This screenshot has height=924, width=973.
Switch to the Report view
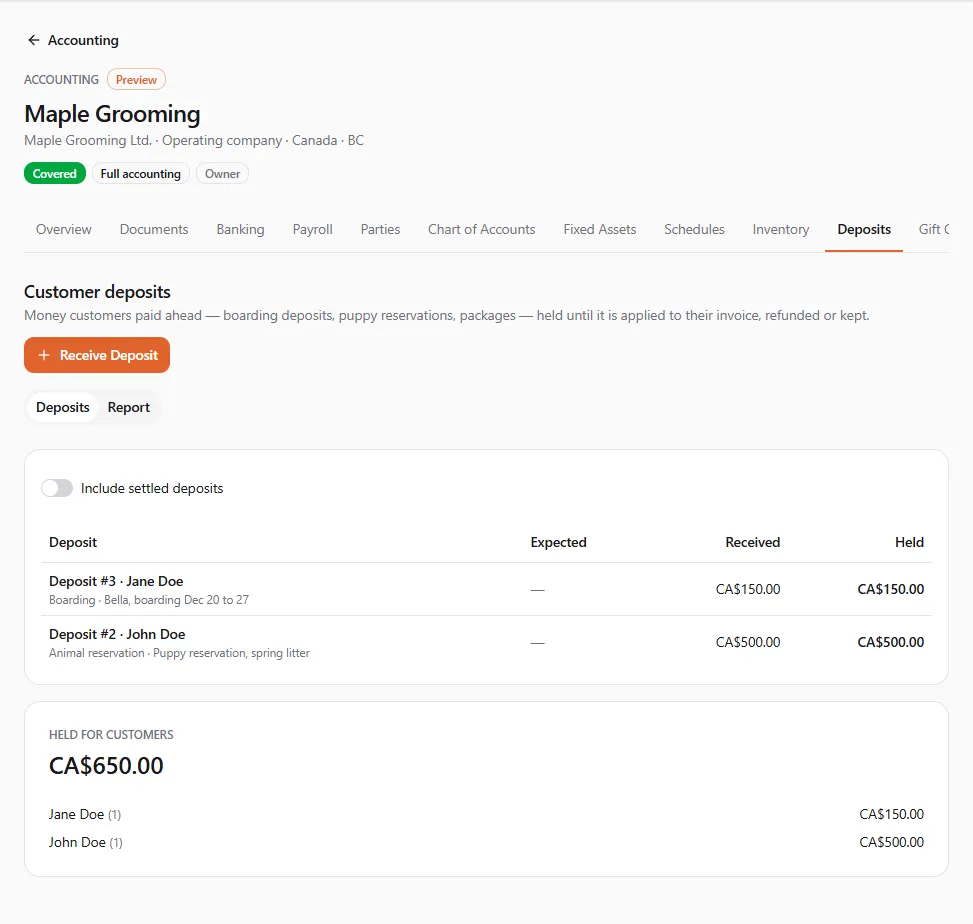[128, 407]
